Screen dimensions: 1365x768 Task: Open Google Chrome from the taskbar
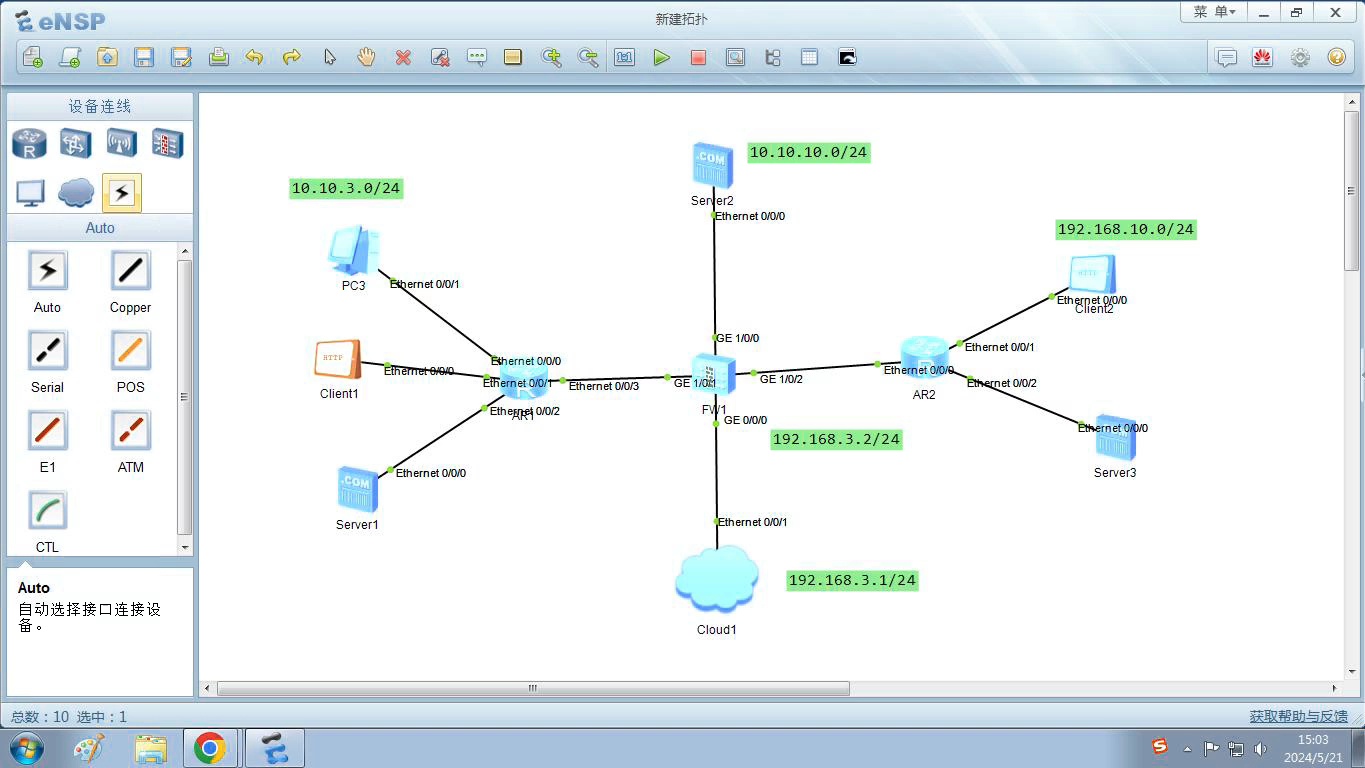pyautogui.click(x=209, y=748)
